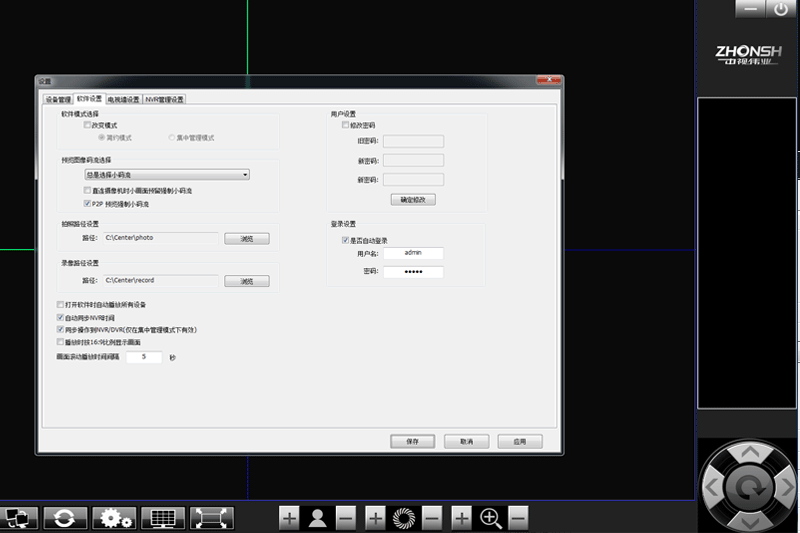Screen dimensions: 800x533
Task: Toggle 直连摄像机时小画面预览强制小码流 checkbox
Action: click(87, 190)
